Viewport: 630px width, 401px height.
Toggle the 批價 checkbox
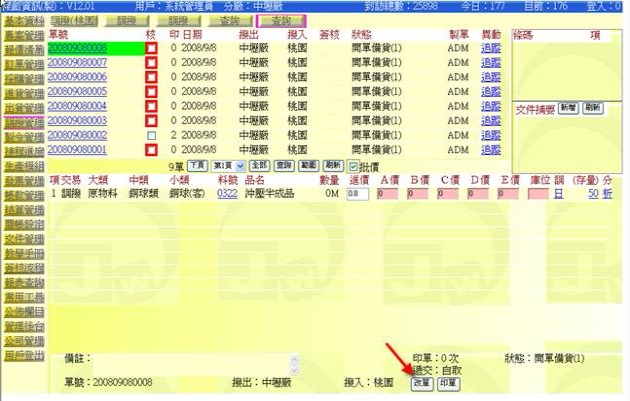tap(353, 165)
